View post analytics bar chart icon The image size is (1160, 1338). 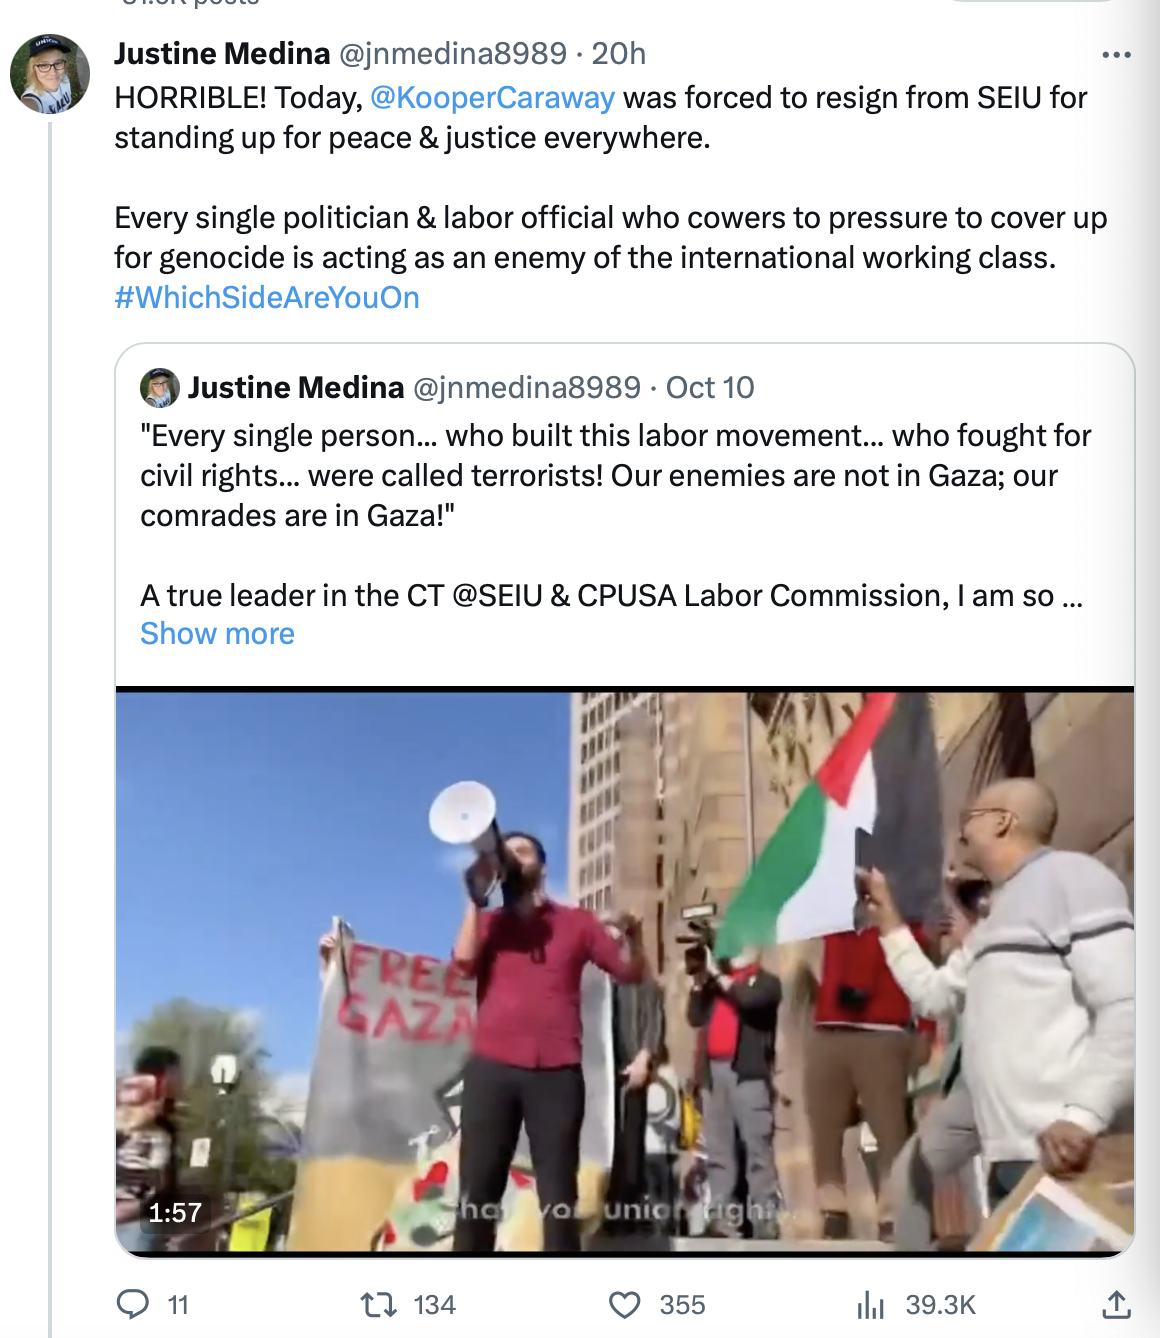(x=871, y=1305)
